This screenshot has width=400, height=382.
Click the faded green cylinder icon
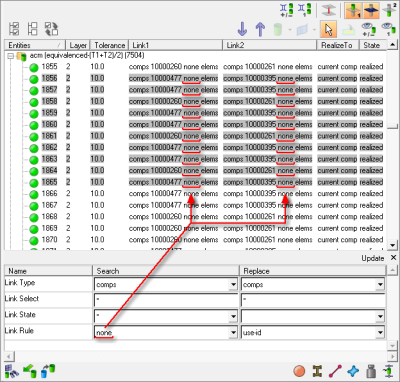point(278,29)
